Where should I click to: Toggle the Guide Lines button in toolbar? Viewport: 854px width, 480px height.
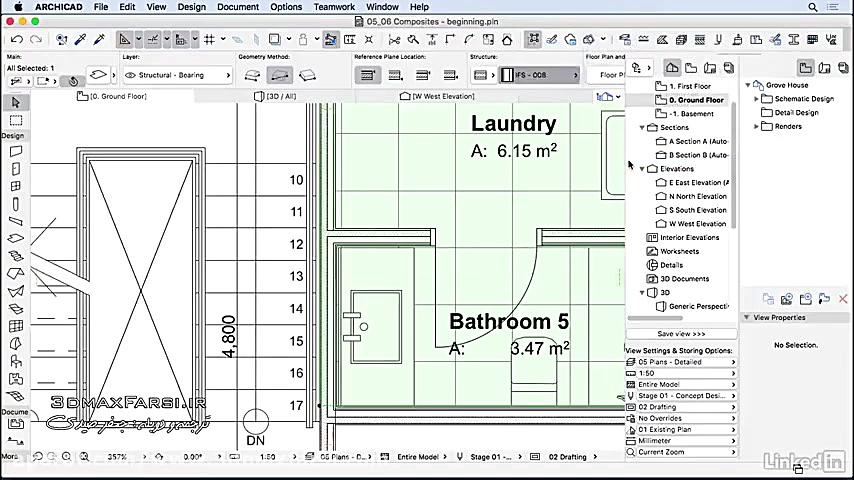click(125, 39)
